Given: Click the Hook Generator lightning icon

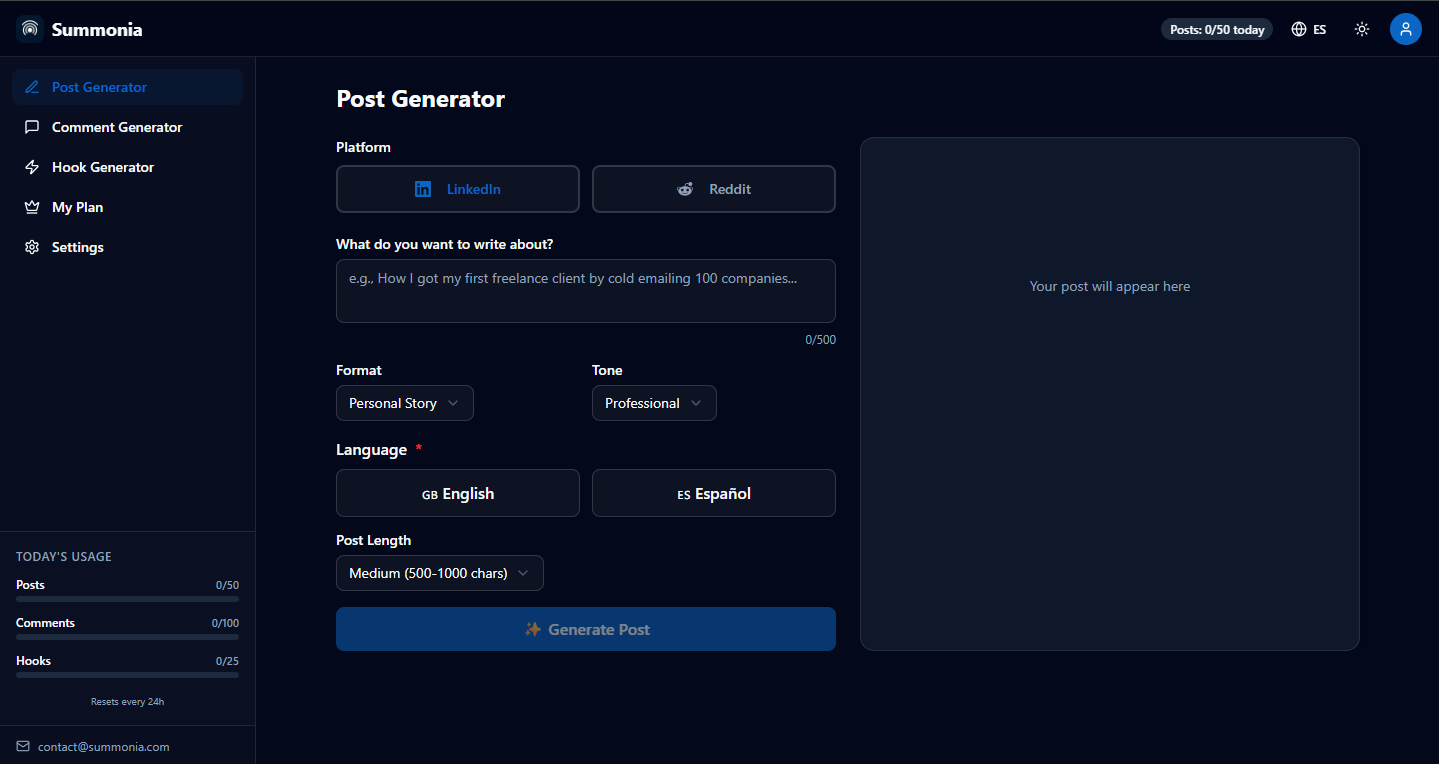Looking at the screenshot, I should [x=32, y=167].
